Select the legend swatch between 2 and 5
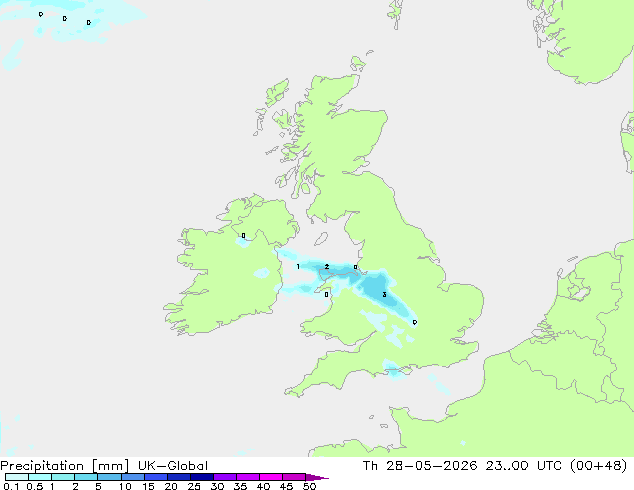Screen dimensions: 634x490 pyautogui.click(x=86, y=477)
